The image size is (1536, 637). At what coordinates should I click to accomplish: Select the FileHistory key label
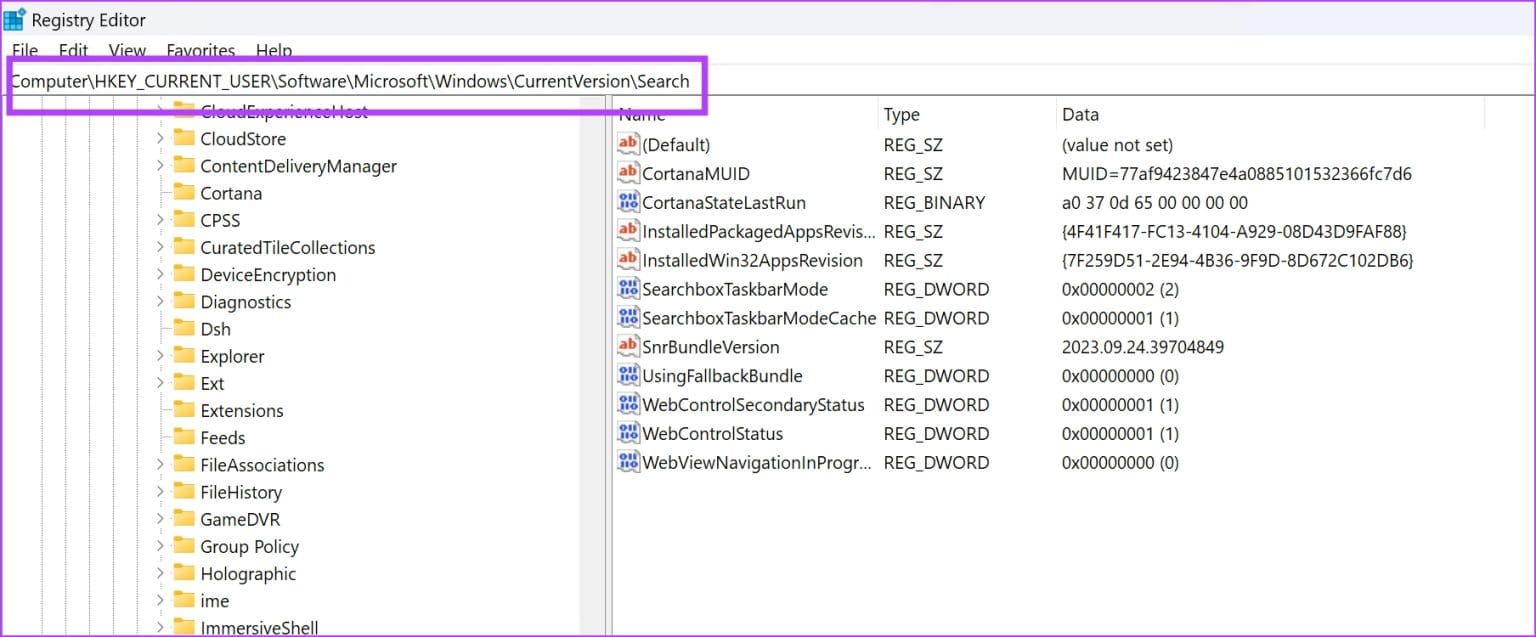[x=241, y=492]
